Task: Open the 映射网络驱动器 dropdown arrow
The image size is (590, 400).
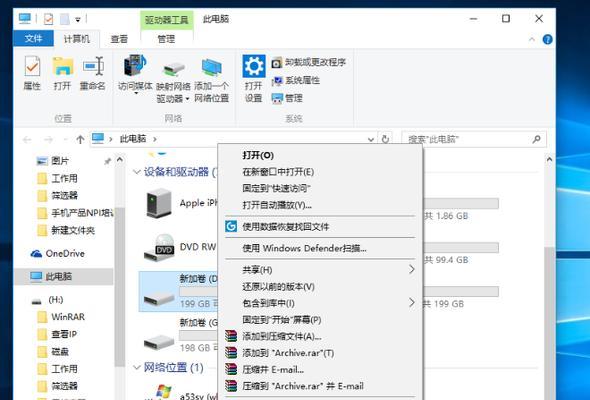Action: click(187, 99)
